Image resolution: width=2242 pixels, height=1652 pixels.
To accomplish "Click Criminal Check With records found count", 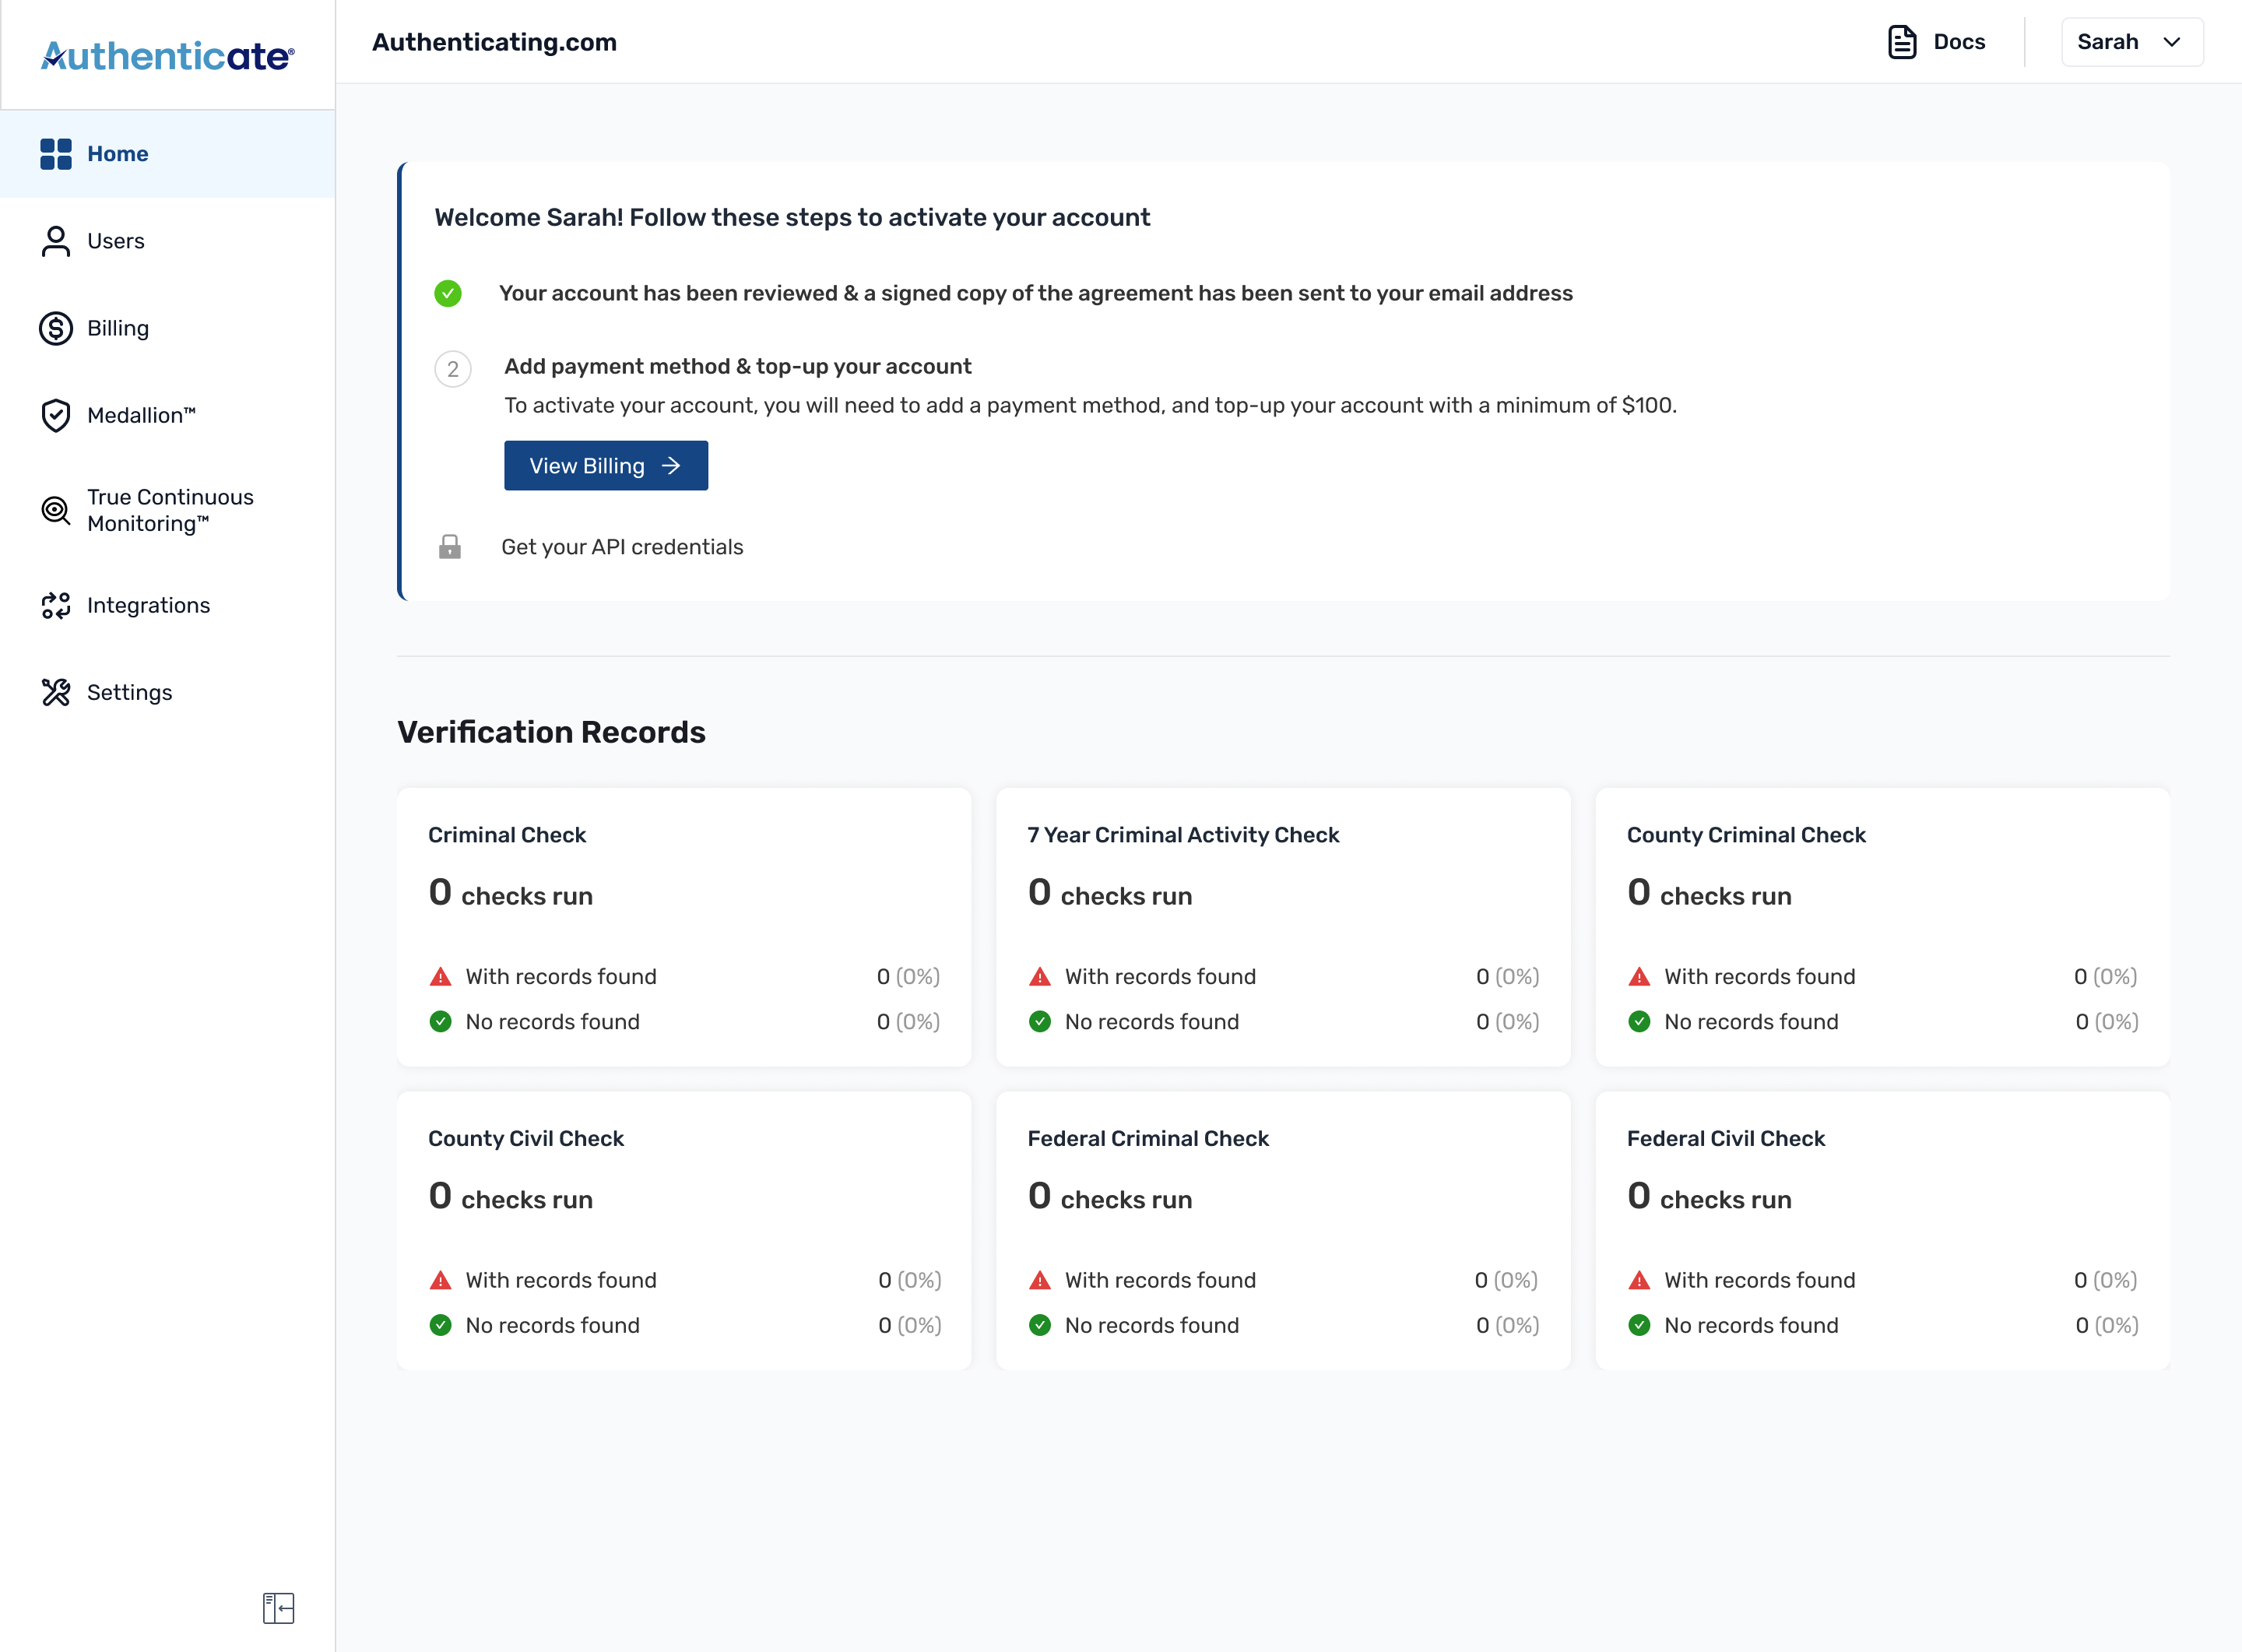I will tap(908, 976).
